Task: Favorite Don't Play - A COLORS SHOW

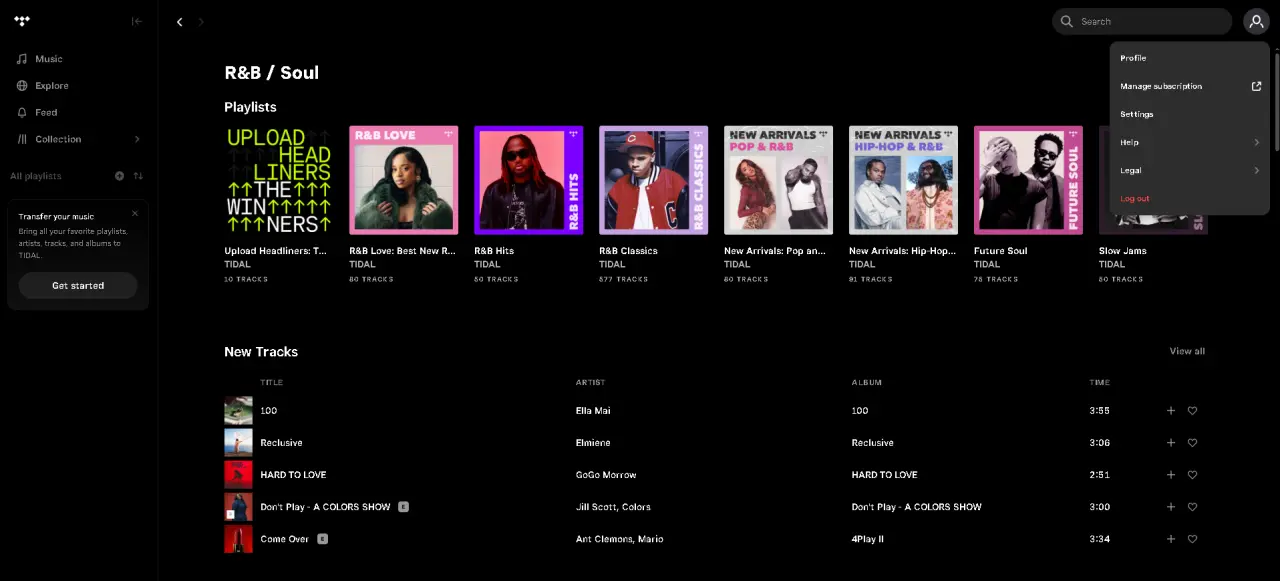Action: pyautogui.click(x=1192, y=507)
